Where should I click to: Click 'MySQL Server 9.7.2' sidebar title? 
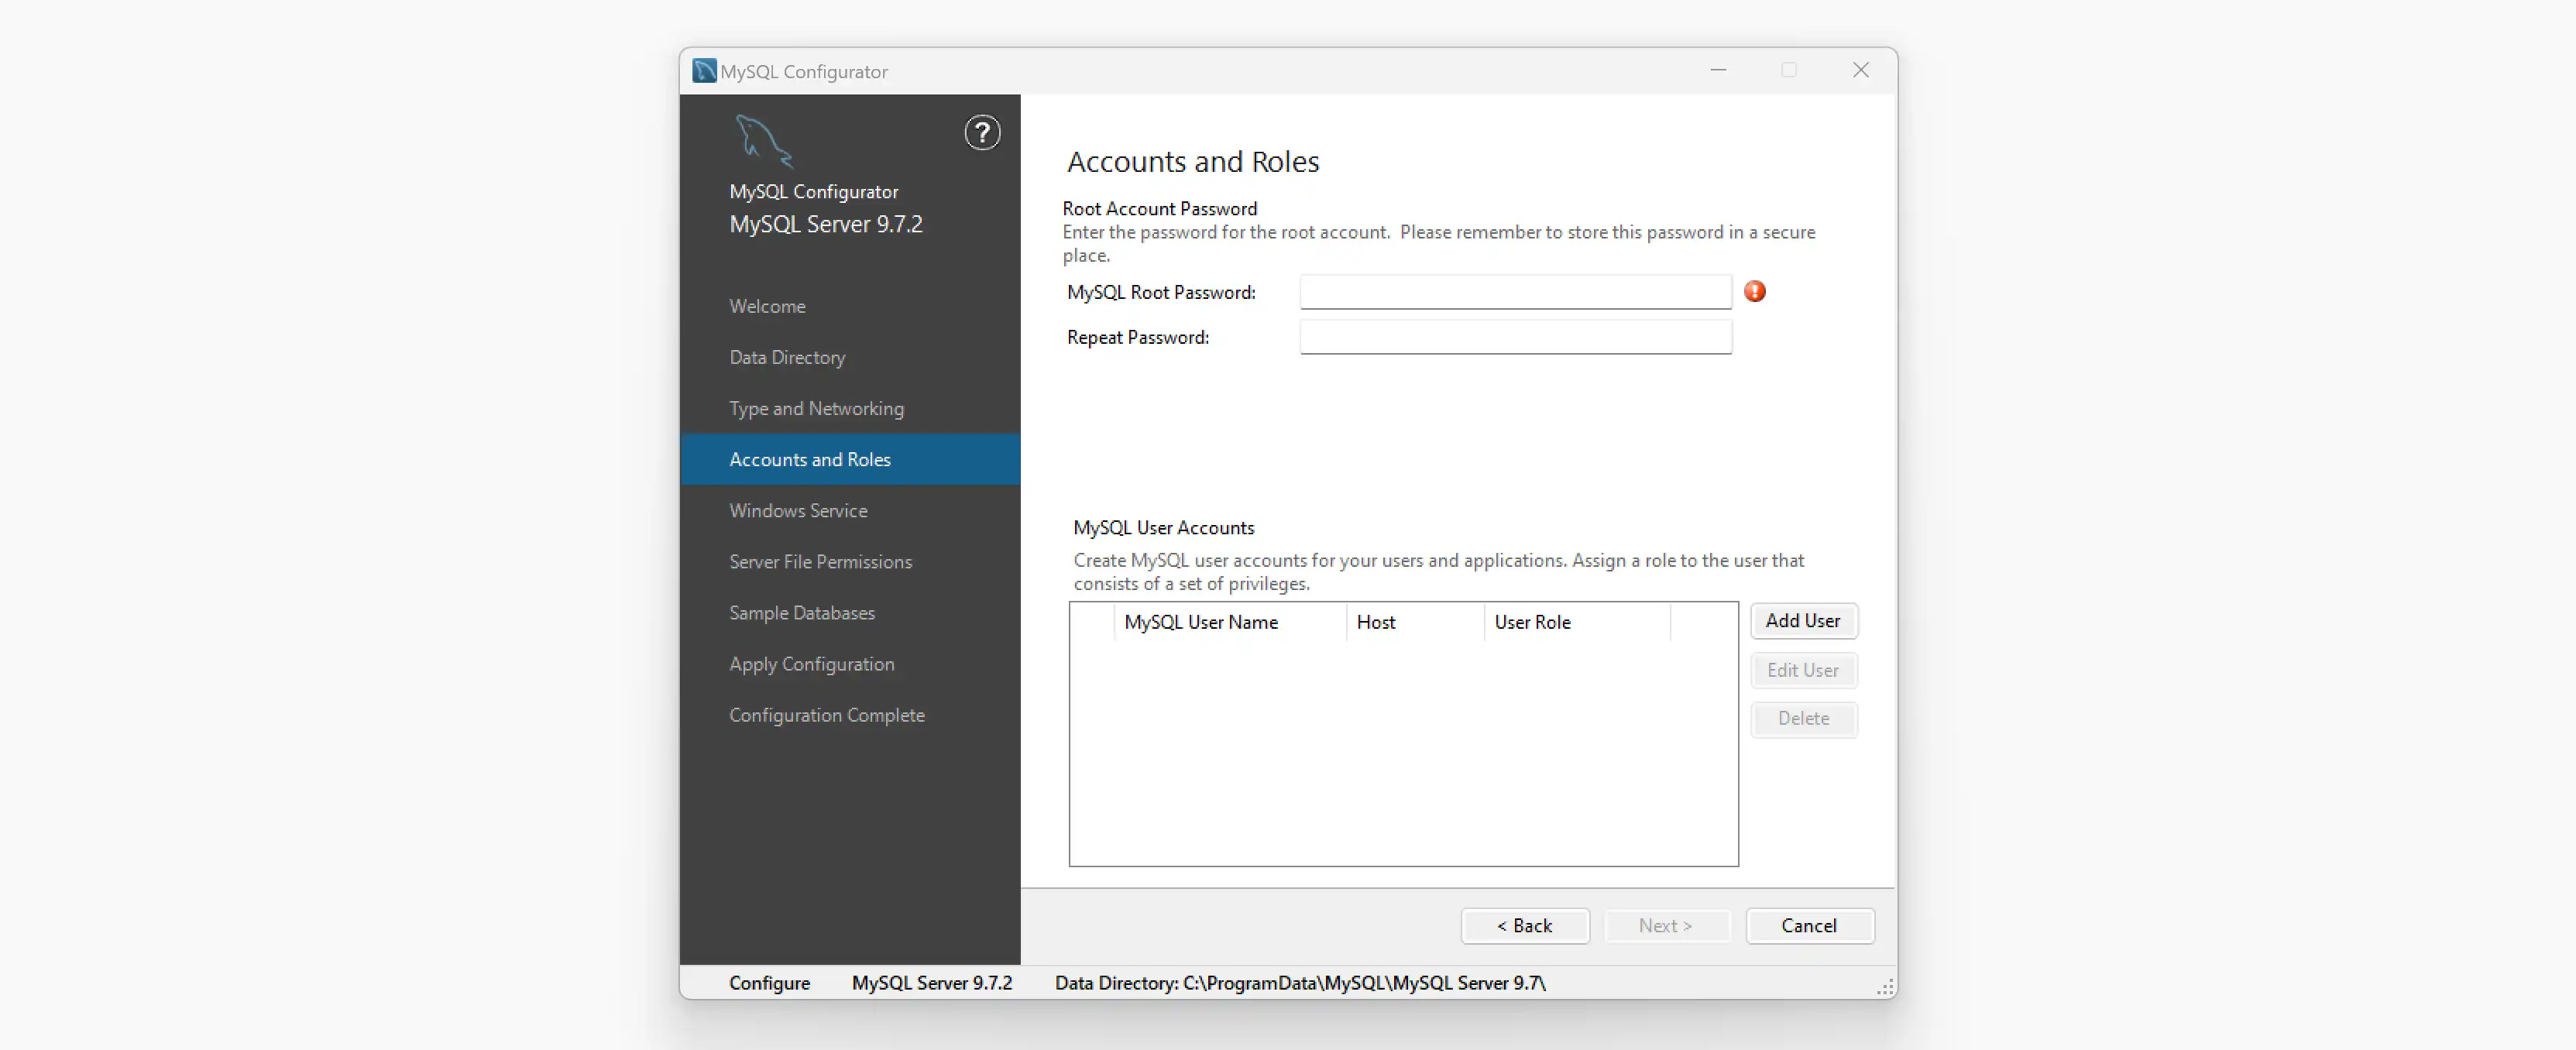pyautogui.click(x=826, y=224)
